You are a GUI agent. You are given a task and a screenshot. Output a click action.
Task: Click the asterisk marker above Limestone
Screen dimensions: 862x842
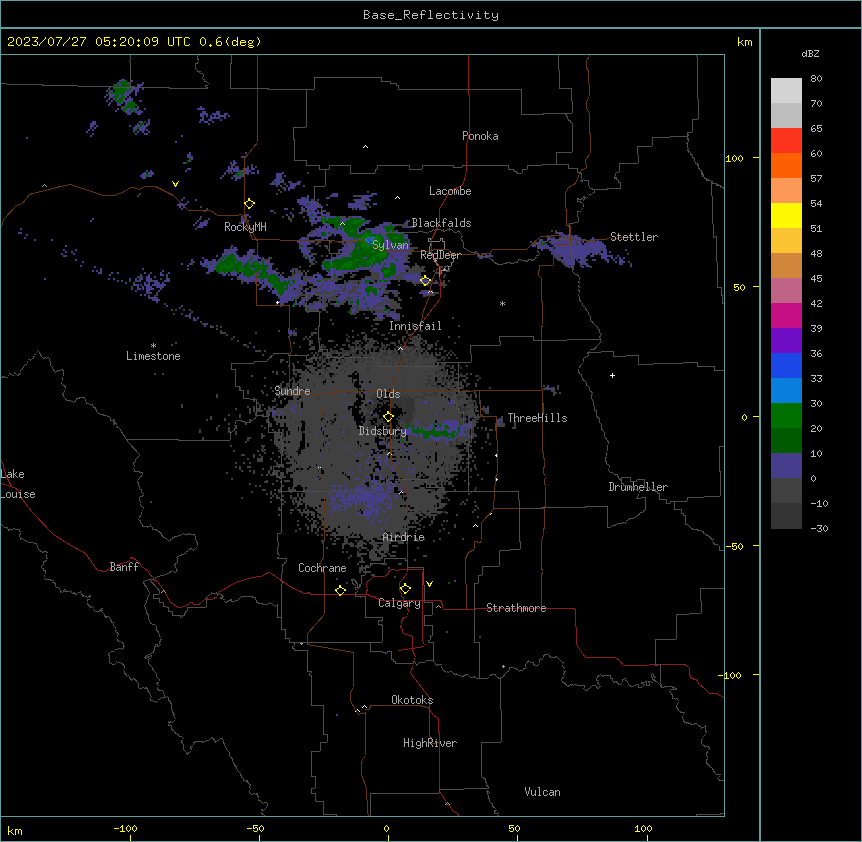point(153,346)
